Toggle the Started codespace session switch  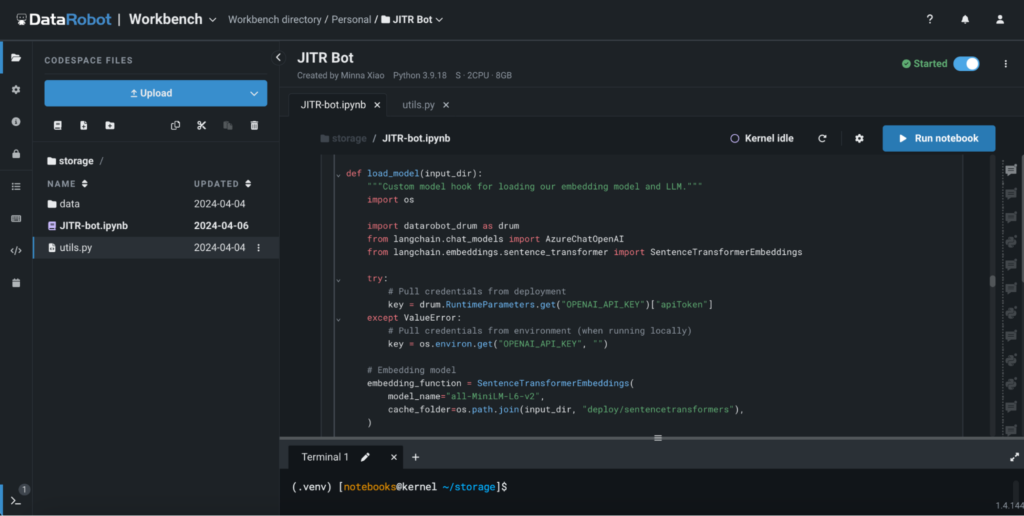[966, 64]
